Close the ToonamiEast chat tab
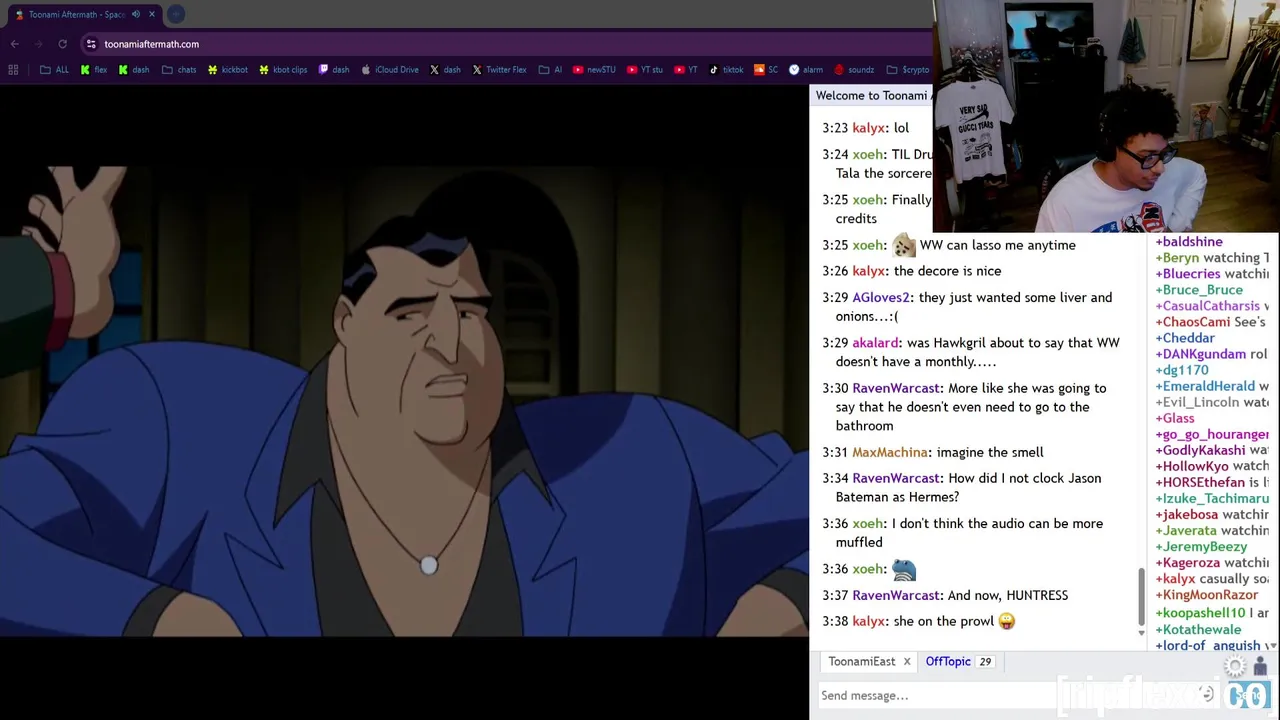This screenshot has width=1280, height=720. [907, 661]
